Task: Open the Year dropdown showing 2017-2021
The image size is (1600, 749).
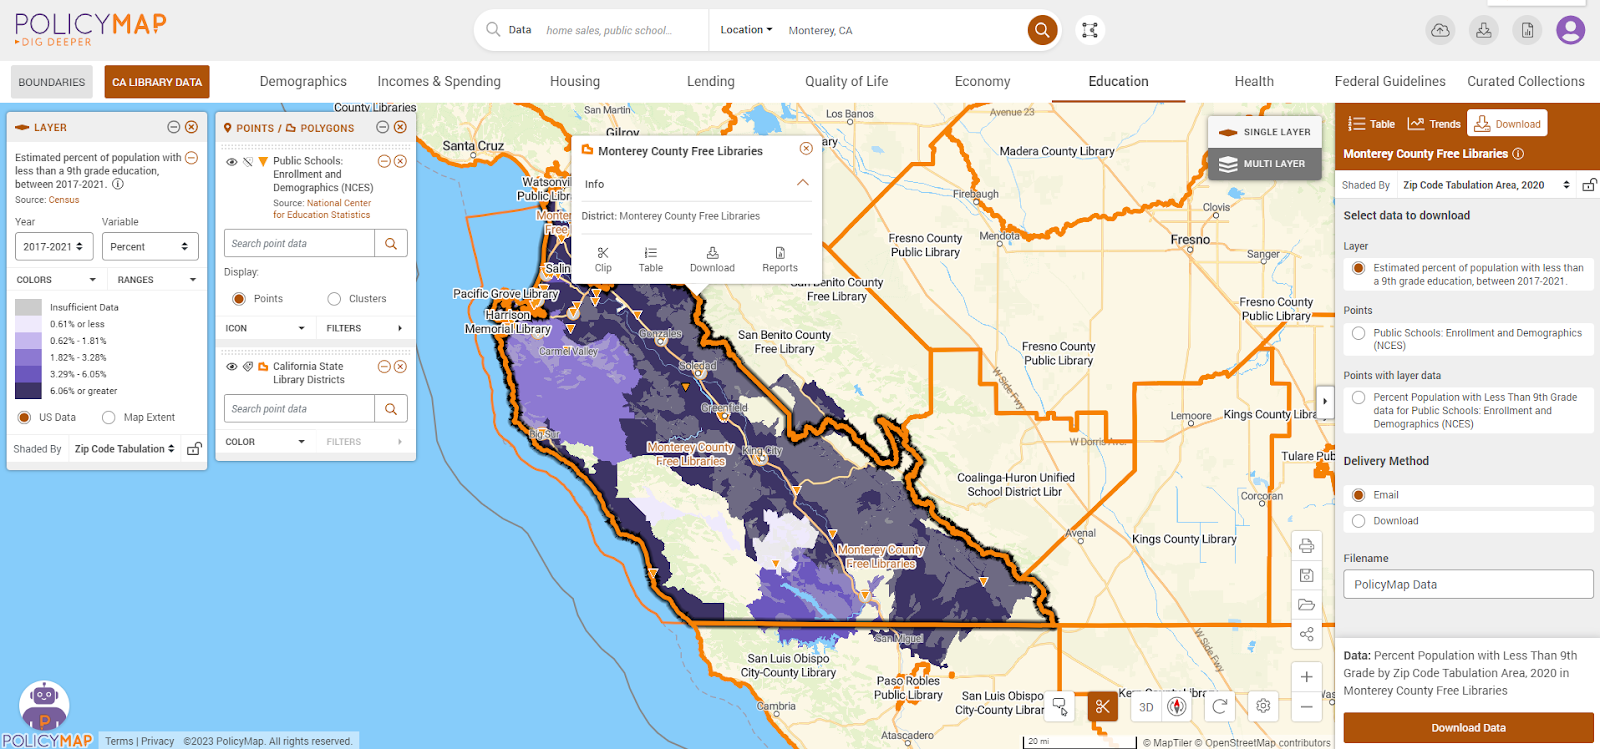Action: click(x=54, y=246)
